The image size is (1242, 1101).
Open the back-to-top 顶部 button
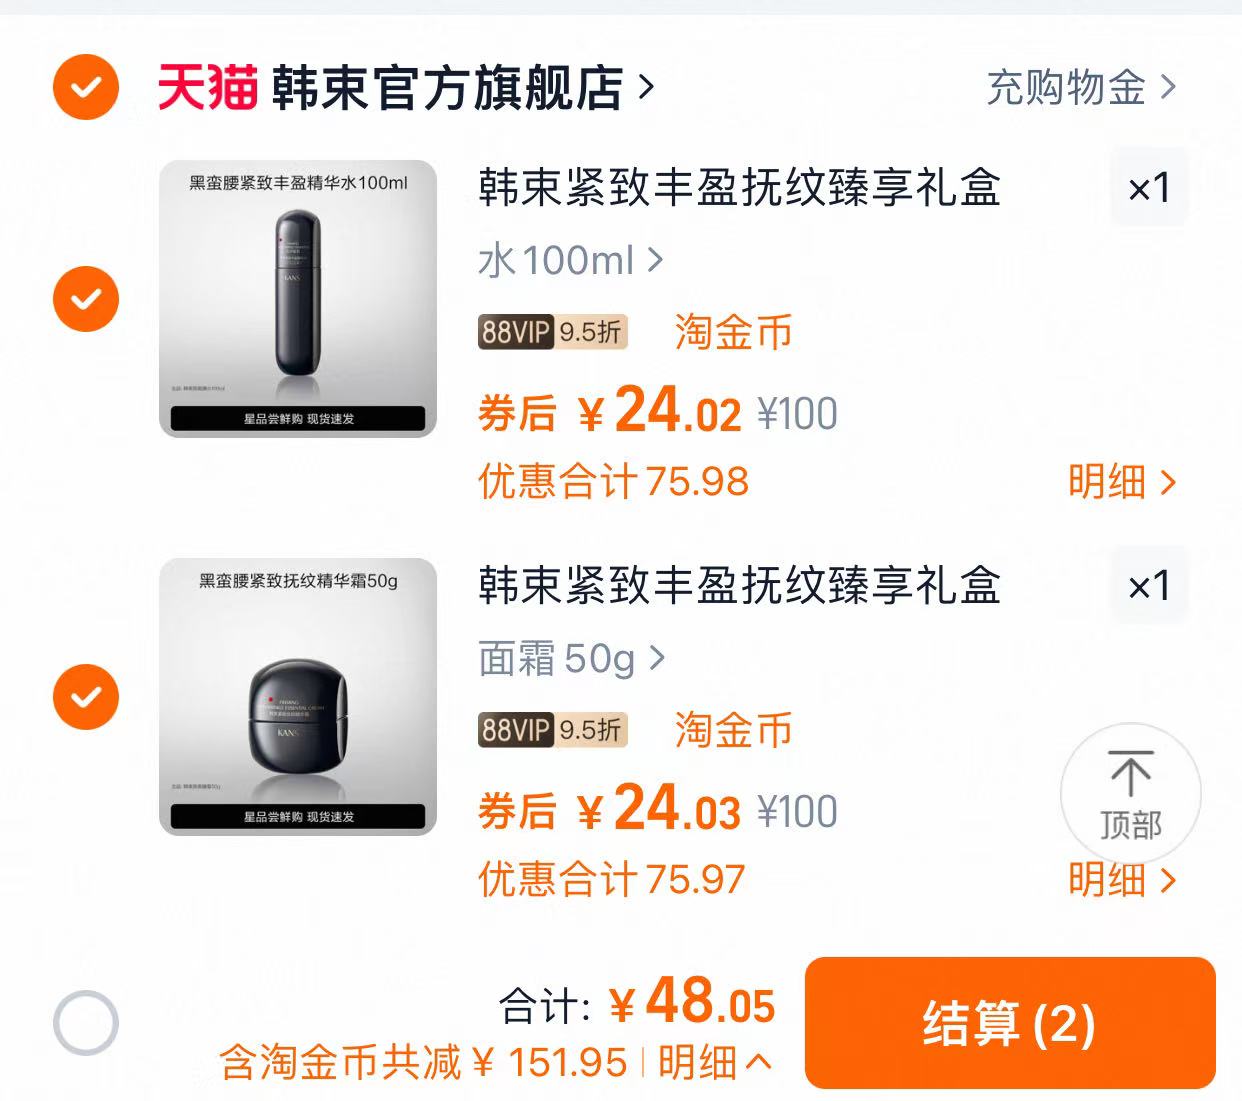pyautogui.click(x=1130, y=794)
